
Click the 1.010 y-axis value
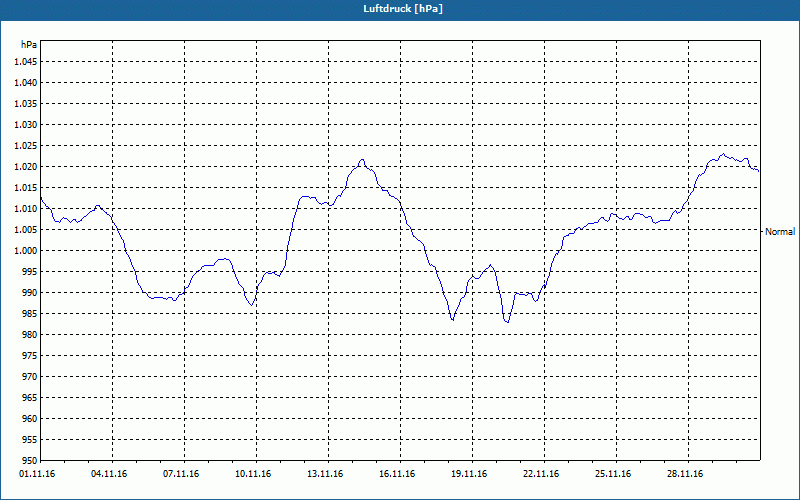click(26, 209)
